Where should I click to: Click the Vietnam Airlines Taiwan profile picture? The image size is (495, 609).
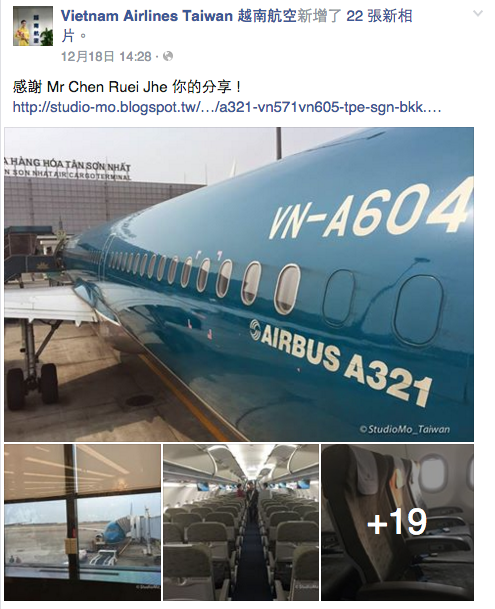point(33,26)
